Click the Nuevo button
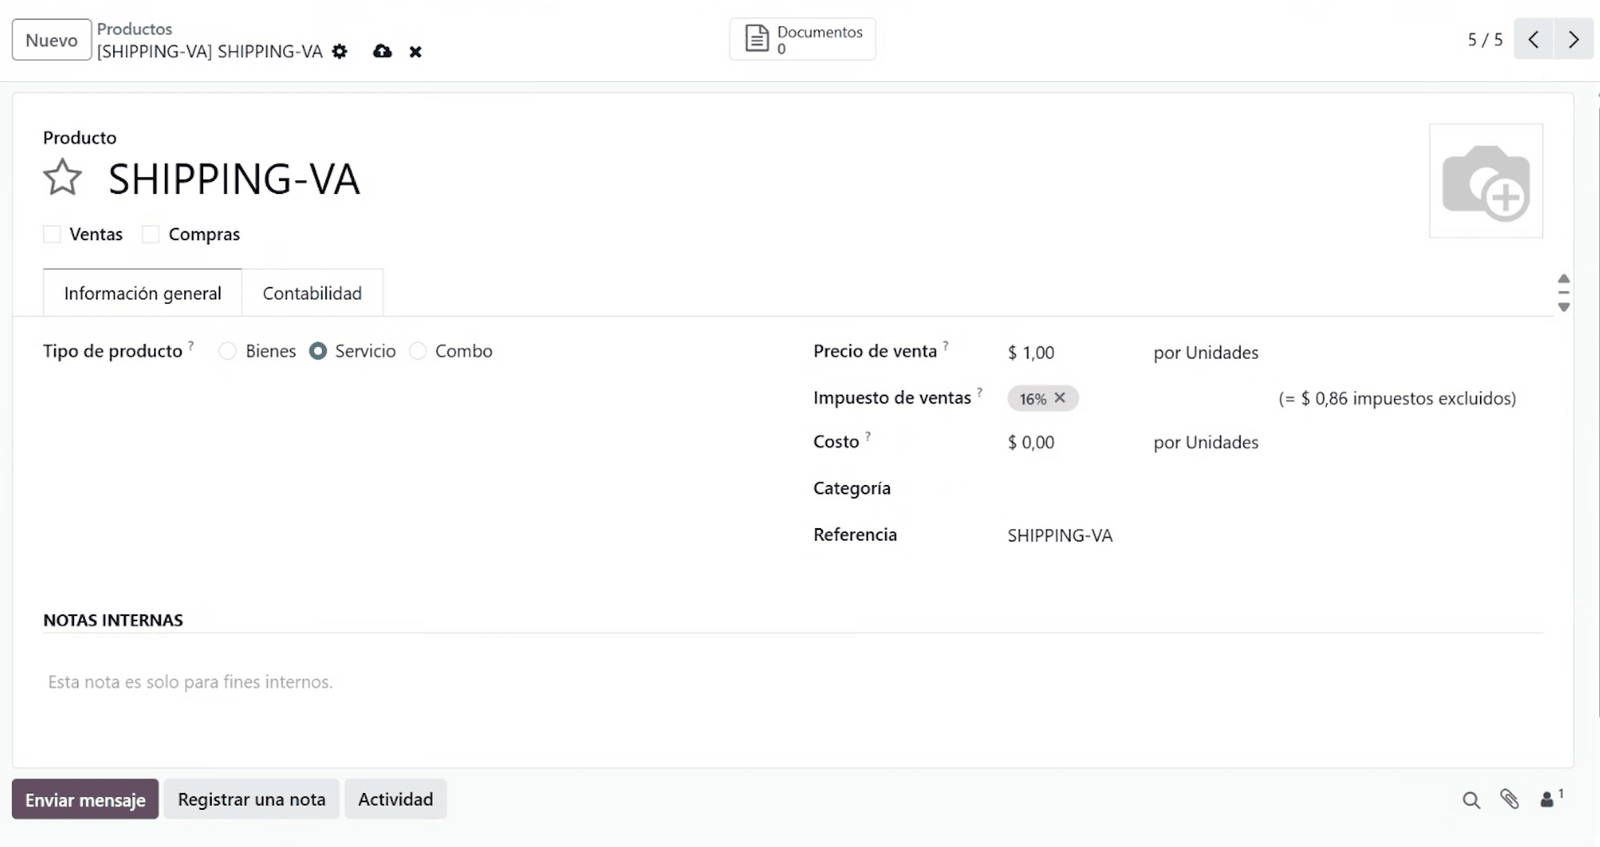 click(x=52, y=40)
